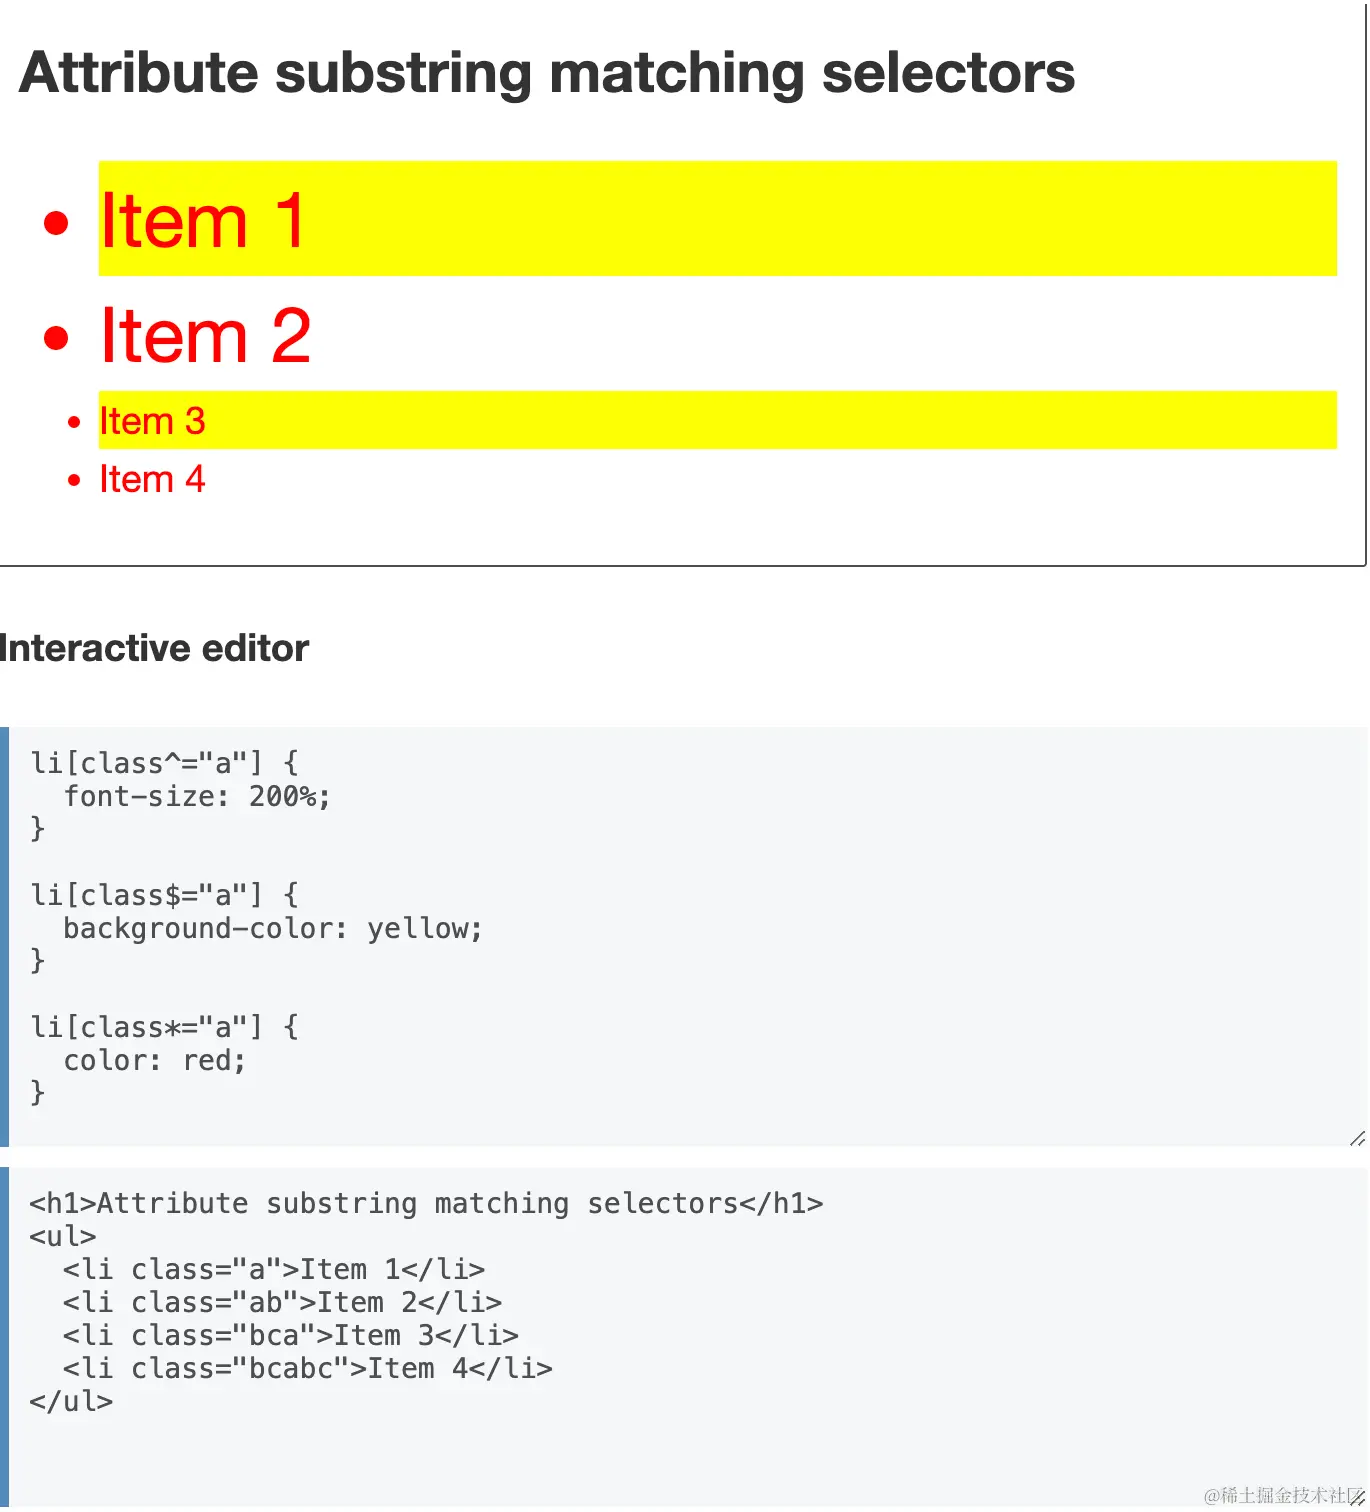The image size is (1370, 1512).
Task: Click the yellow highlighted Item 3 row
Action: tap(717, 420)
